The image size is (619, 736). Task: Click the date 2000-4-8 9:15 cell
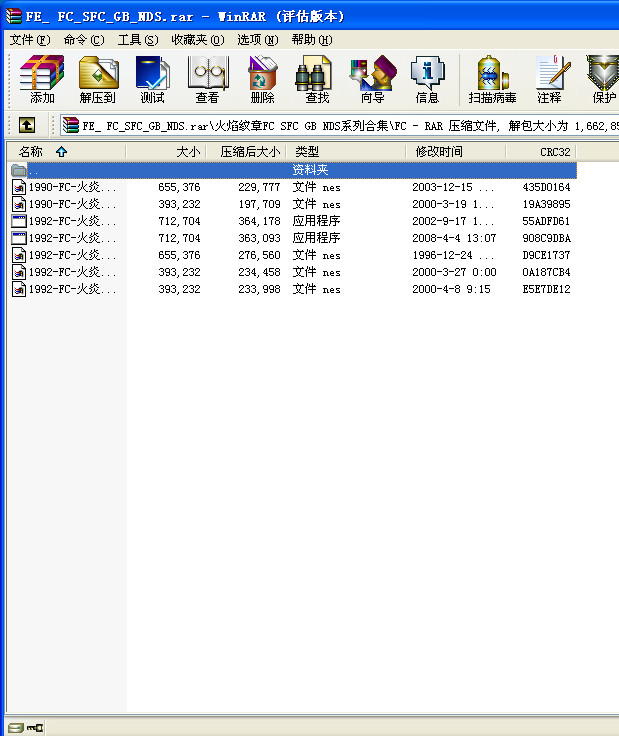[451, 289]
